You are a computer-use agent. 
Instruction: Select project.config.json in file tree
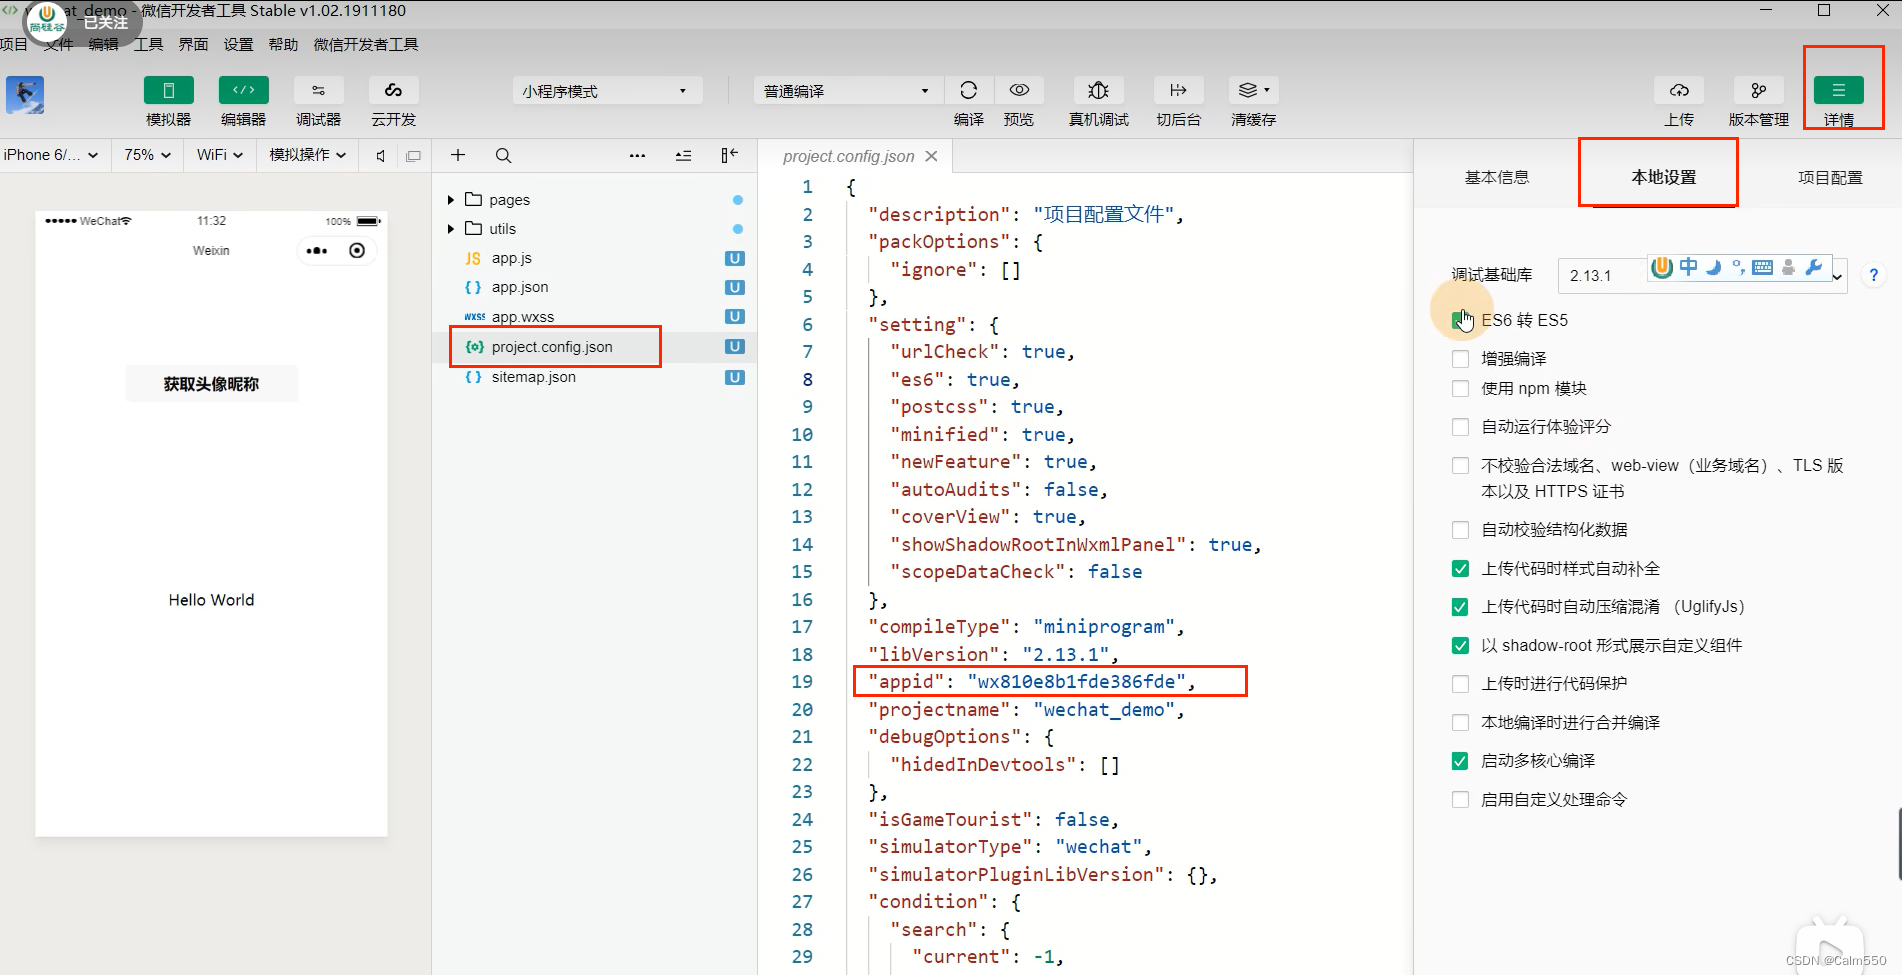click(552, 347)
